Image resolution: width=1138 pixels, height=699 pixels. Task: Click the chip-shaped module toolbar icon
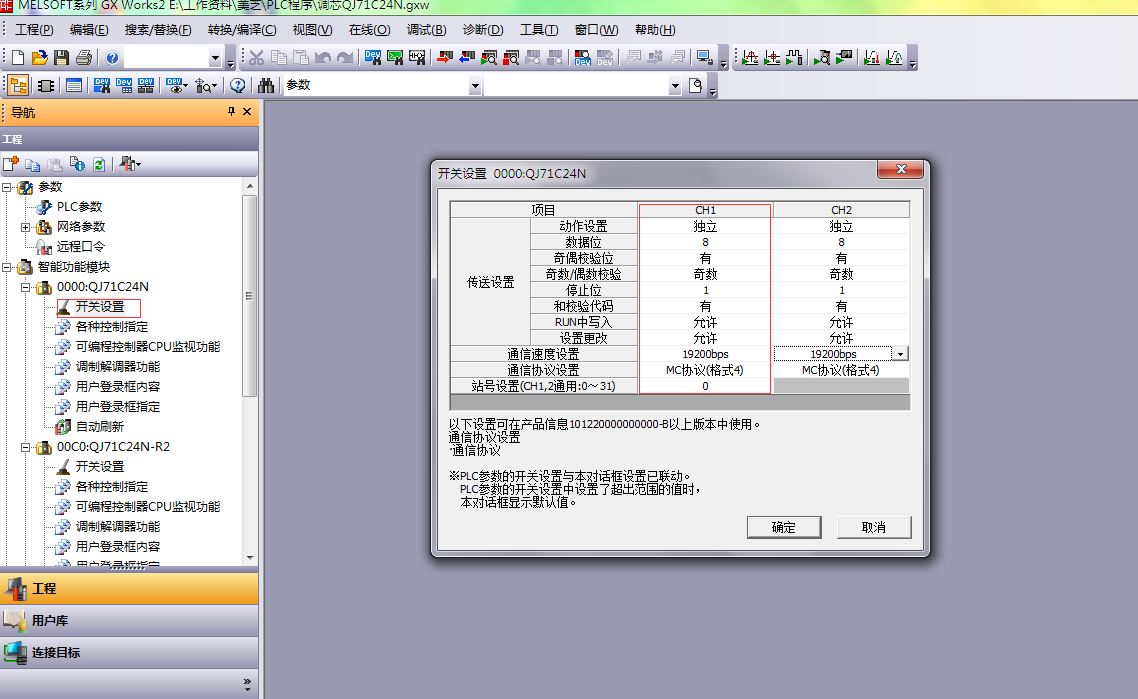pos(46,86)
